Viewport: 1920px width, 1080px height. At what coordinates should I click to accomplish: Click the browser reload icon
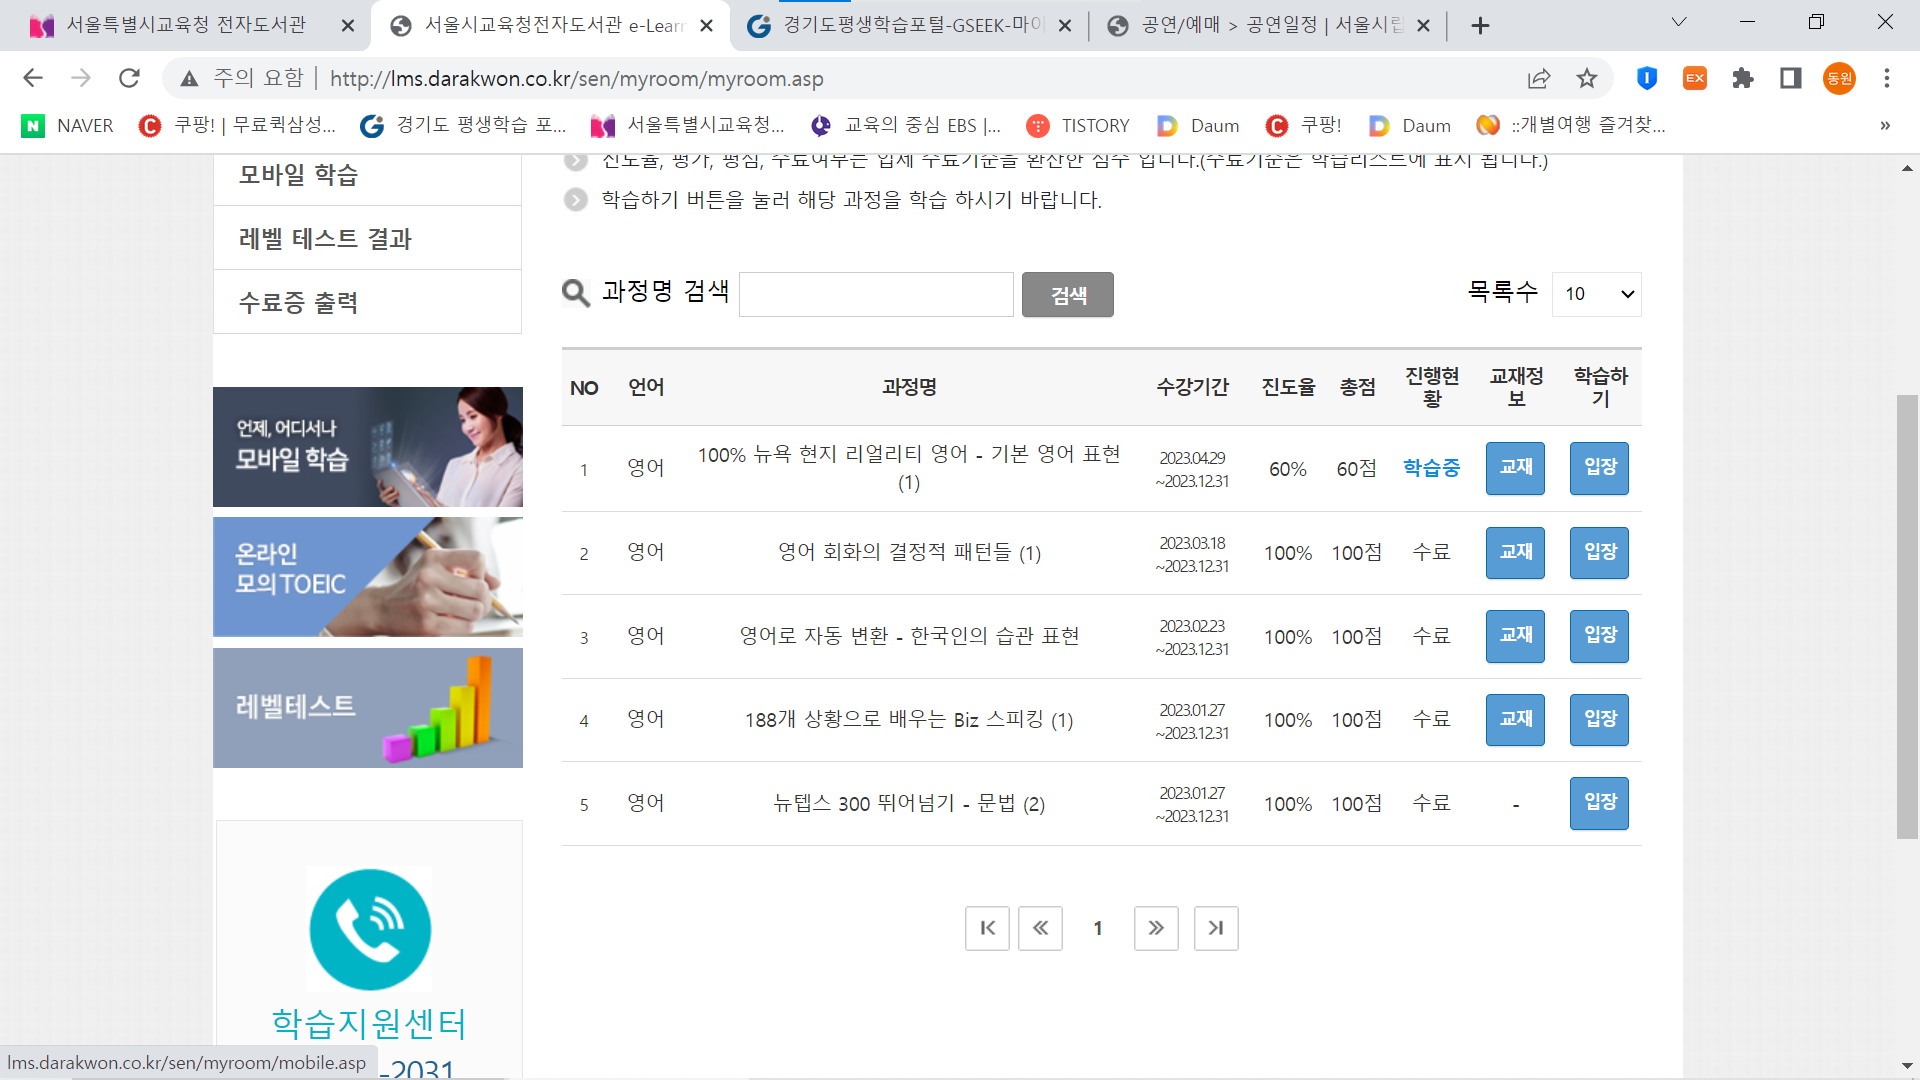(129, 78)
